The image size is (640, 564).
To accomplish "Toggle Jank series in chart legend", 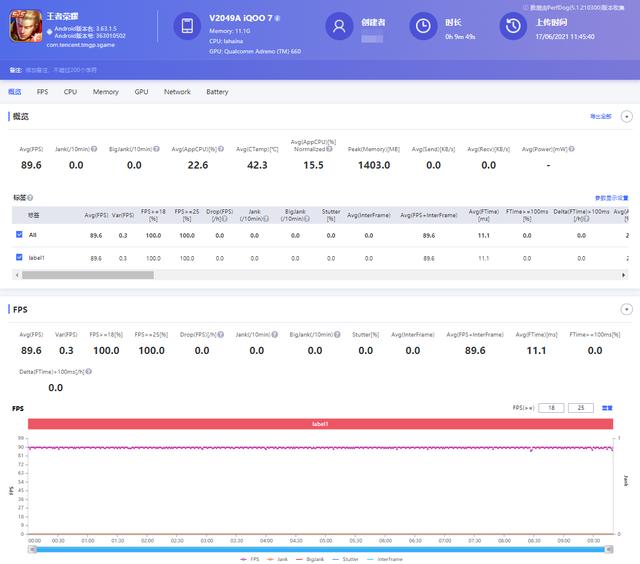I will (277, 559).
